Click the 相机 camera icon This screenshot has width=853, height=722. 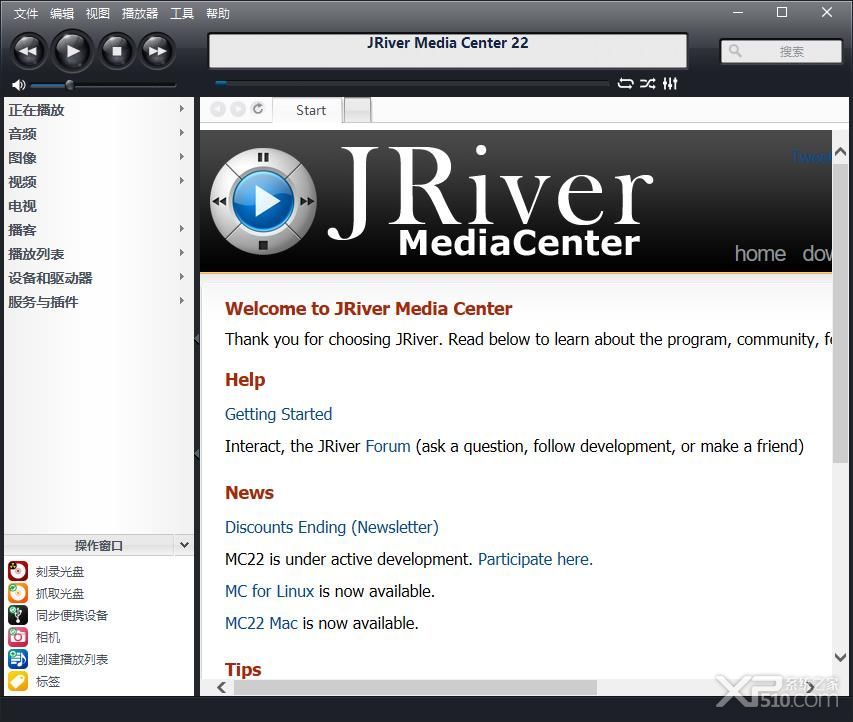[x=18, y=637]
